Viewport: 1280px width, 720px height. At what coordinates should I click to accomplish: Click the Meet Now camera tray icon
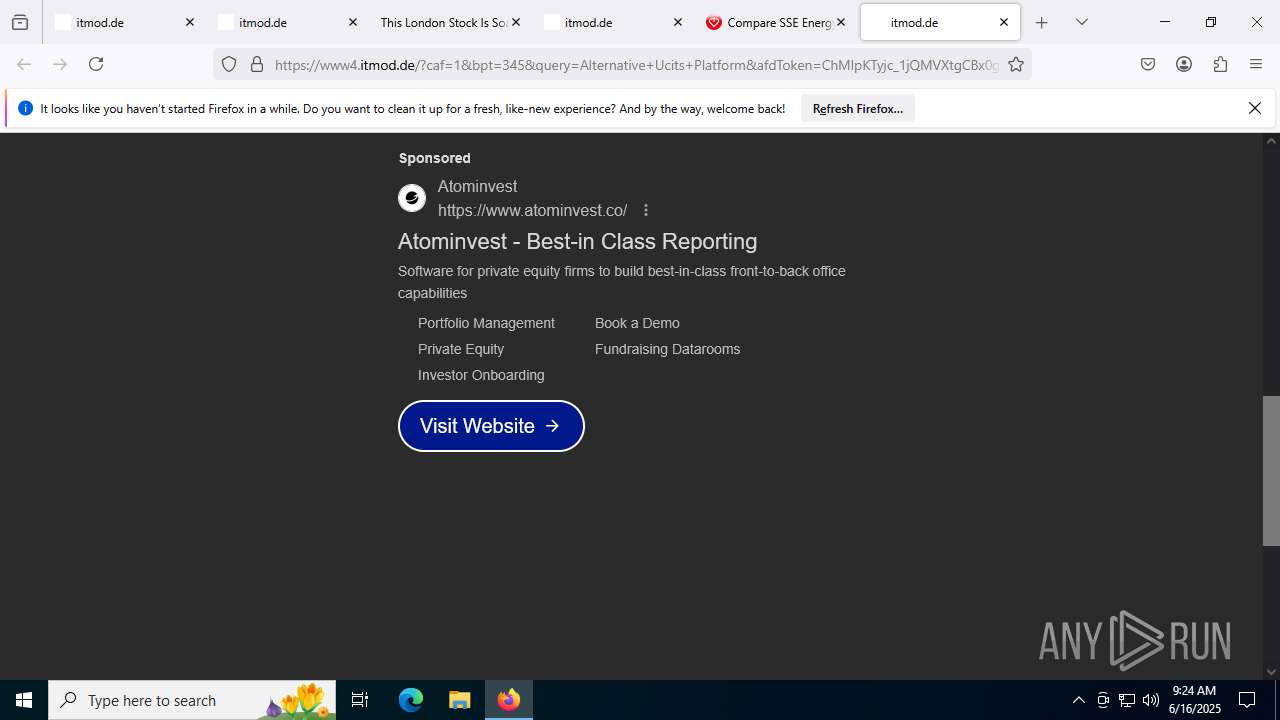pos(1103,700)
